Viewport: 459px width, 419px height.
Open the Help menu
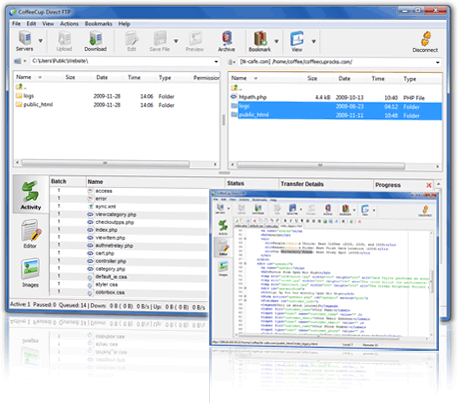click(x=124, y=24)
